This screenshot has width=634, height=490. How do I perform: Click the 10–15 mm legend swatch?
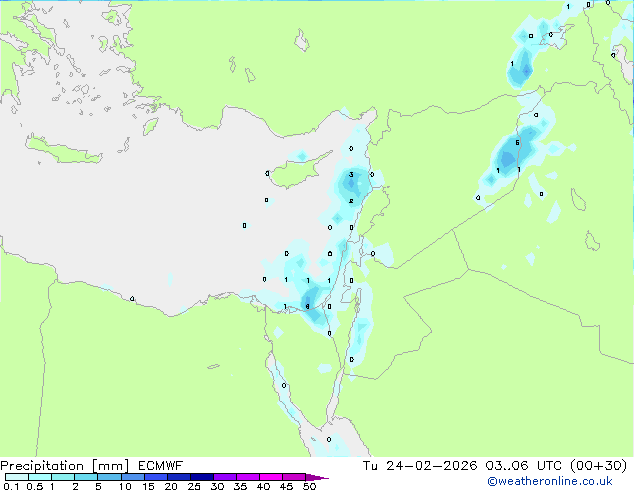click(132, 477)
